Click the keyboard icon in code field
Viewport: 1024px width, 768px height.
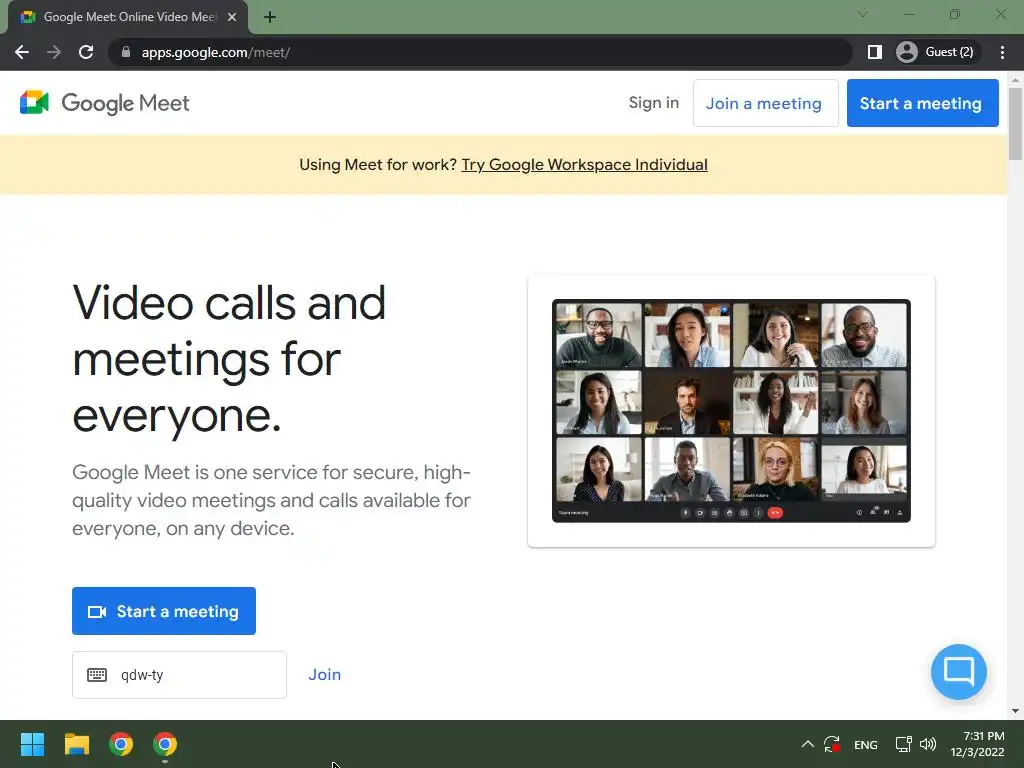tap(97, 675)
